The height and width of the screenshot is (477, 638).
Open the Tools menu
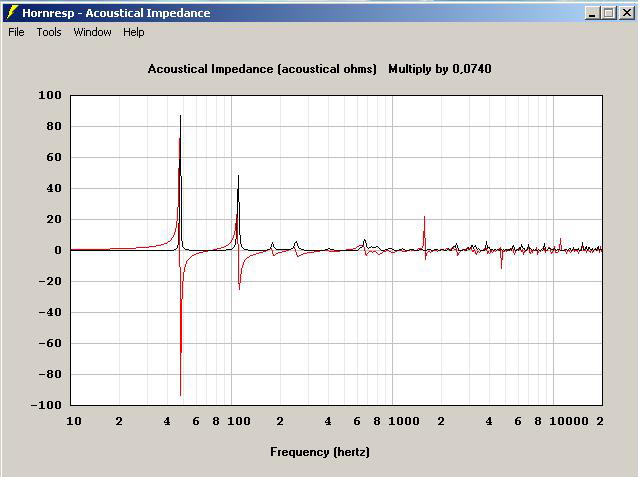[49, 32]
